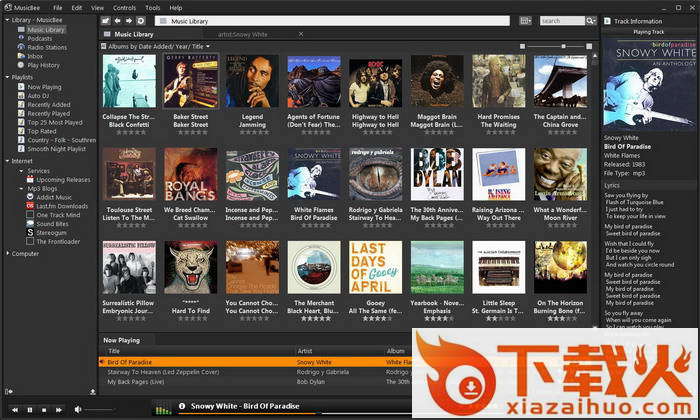Viewport: 700px width, 420px height.
Task: Collapse the Internet section
Action: [x=7, y=161]
